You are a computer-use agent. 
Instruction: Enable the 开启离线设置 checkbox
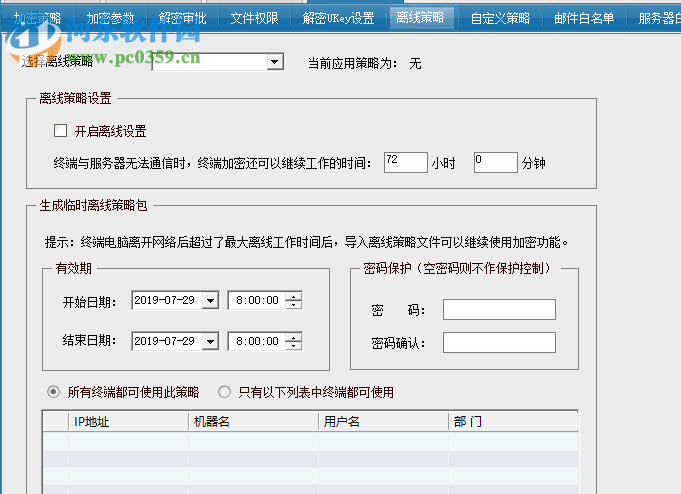click(60, 131)
